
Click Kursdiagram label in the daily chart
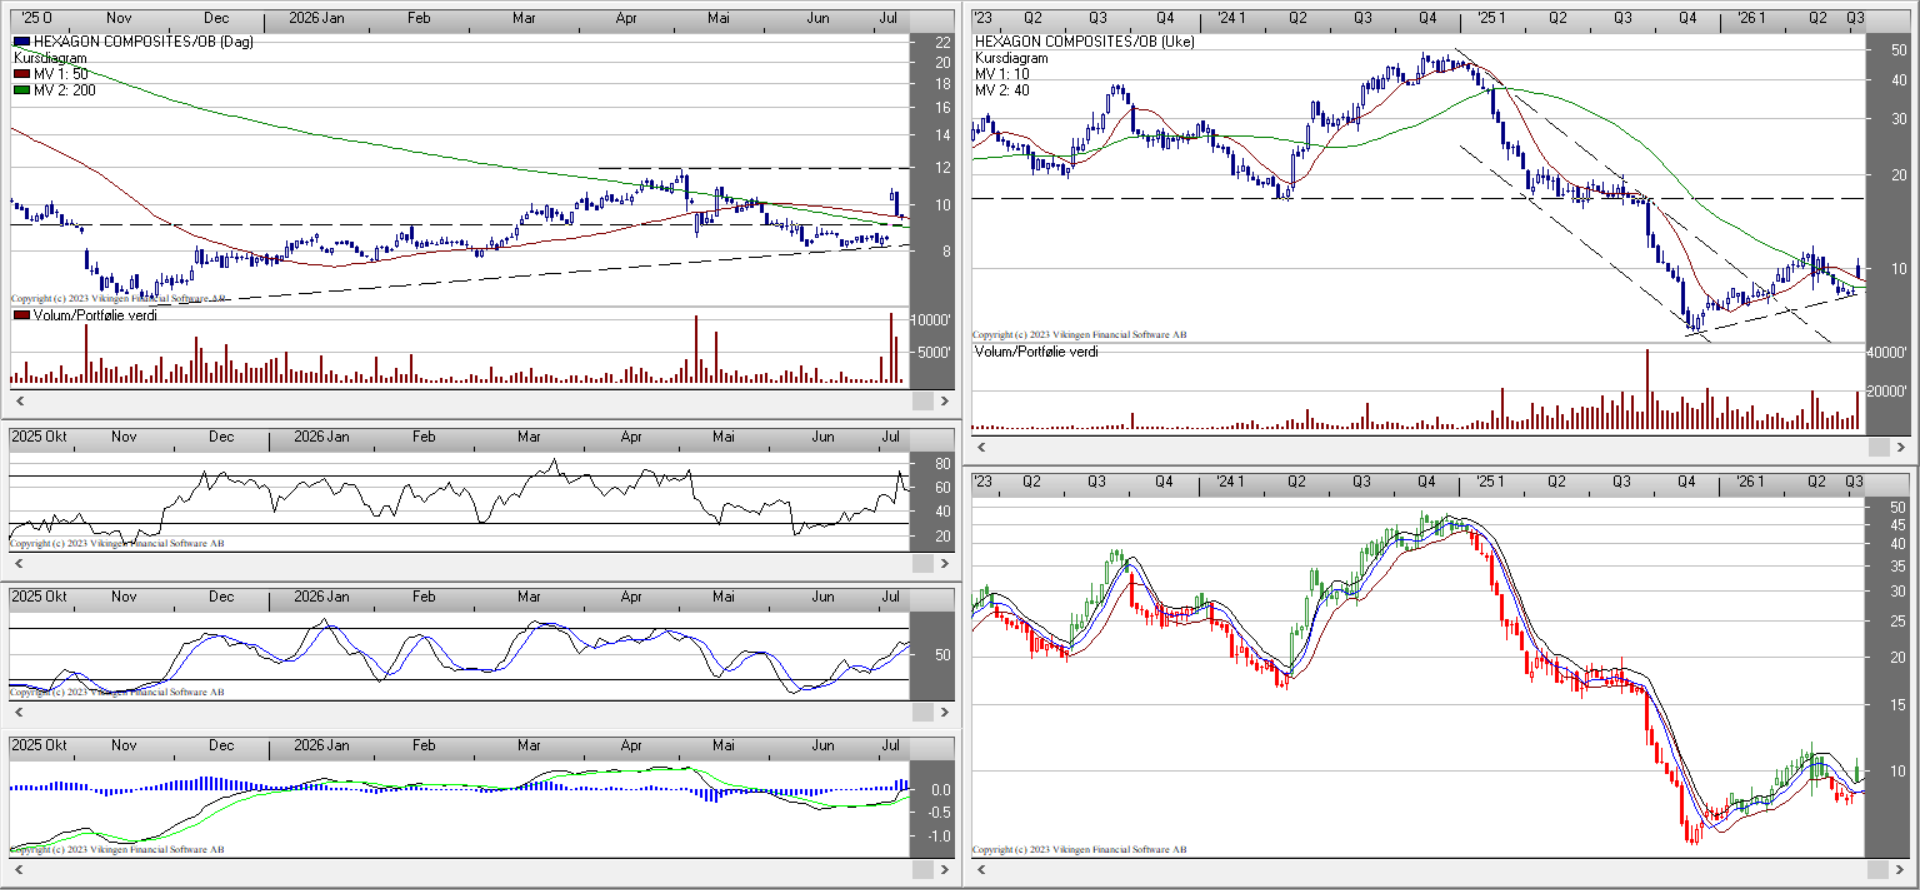tap(50, 58)
